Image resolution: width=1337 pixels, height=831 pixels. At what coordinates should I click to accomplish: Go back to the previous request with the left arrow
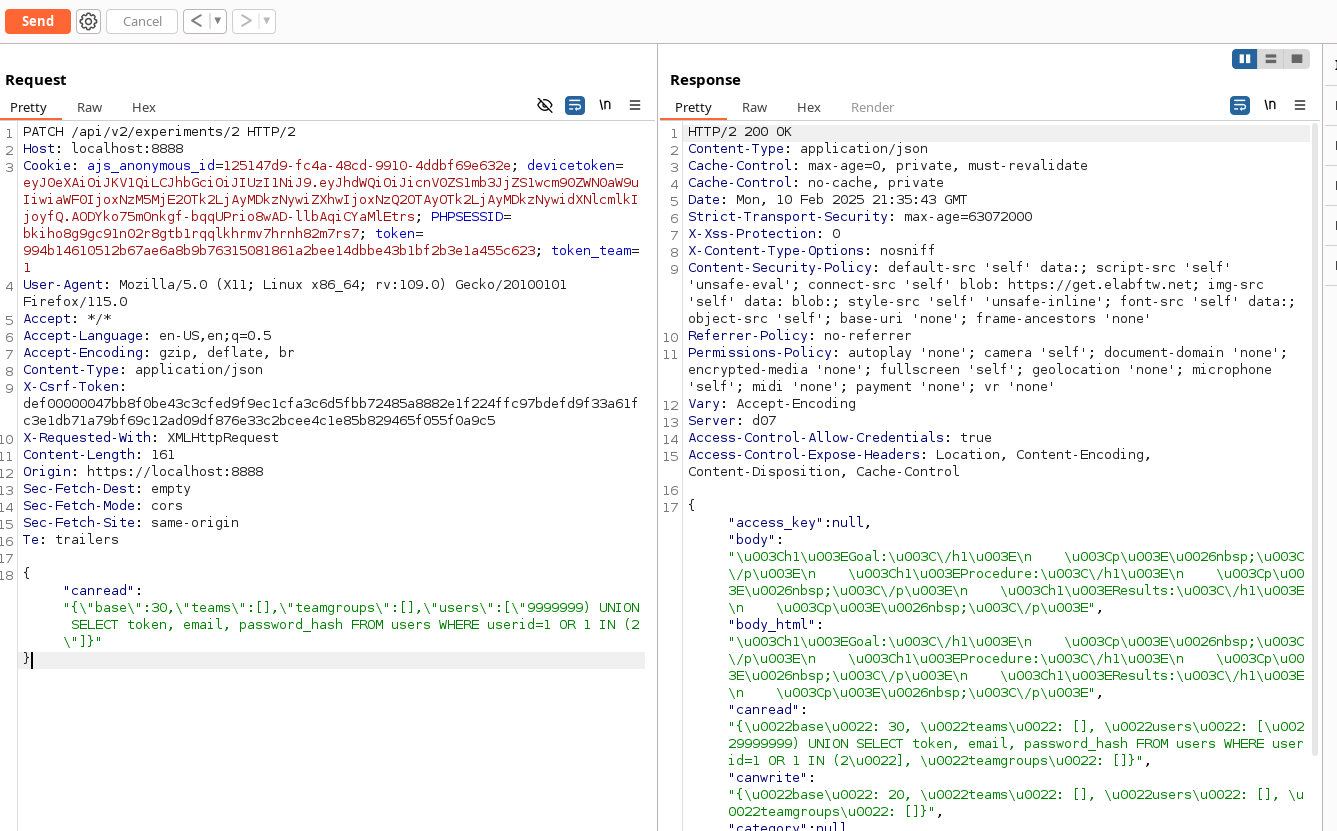coord(196,21)
